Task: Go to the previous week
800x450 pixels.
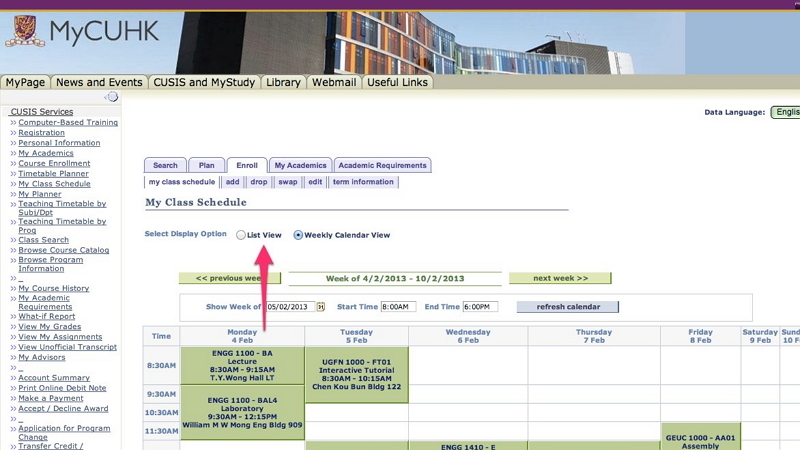Action: pos(230,278)
